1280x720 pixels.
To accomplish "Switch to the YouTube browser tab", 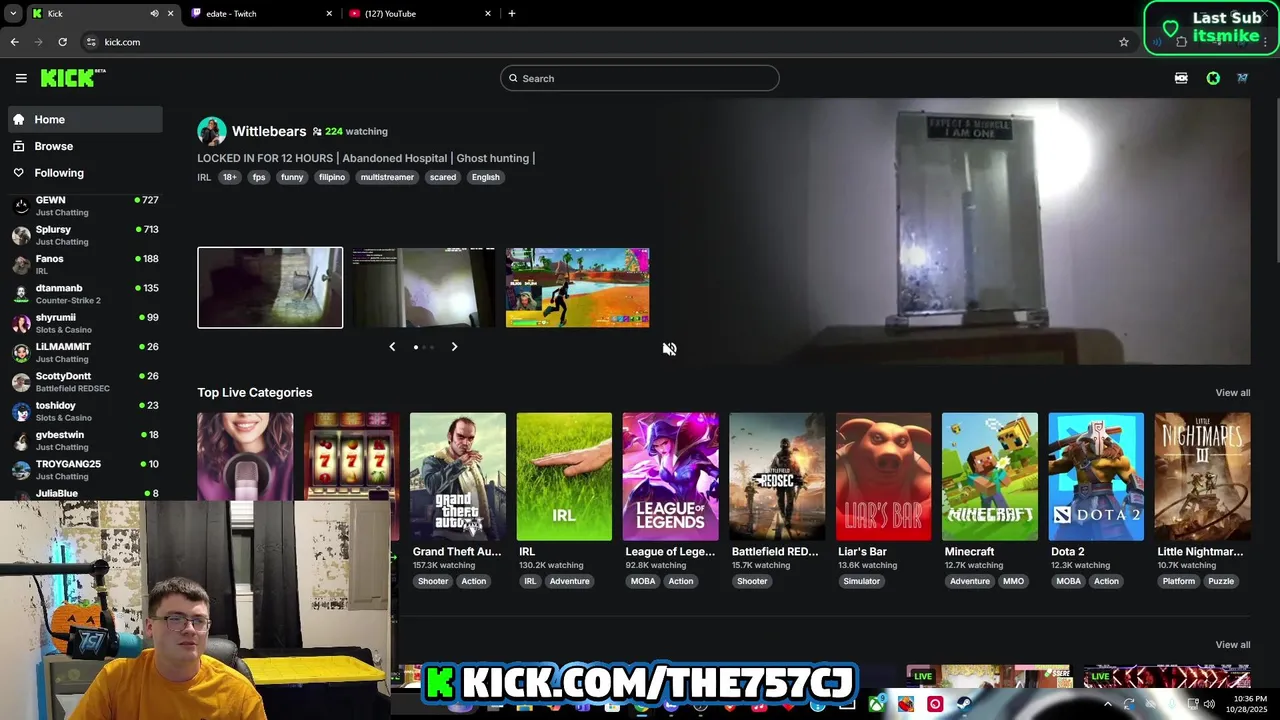I will coord(418,14).
